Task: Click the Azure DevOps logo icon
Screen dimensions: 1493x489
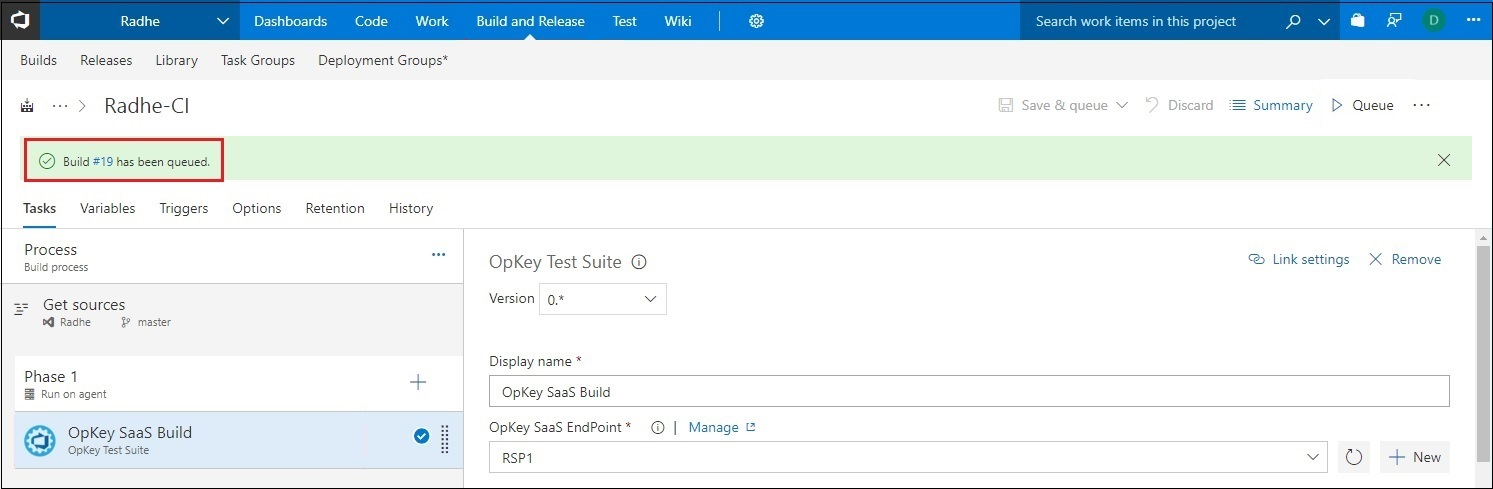Action: pyautogui.click(x=20, y=21)
